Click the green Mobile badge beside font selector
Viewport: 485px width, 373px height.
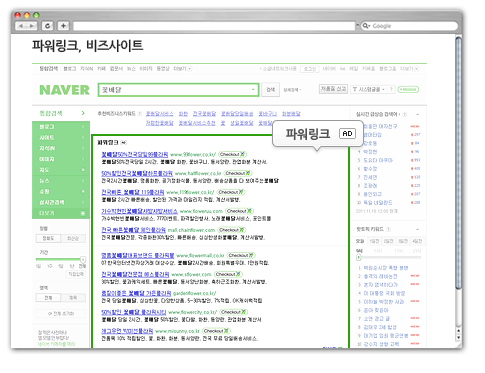coord(408,89)
